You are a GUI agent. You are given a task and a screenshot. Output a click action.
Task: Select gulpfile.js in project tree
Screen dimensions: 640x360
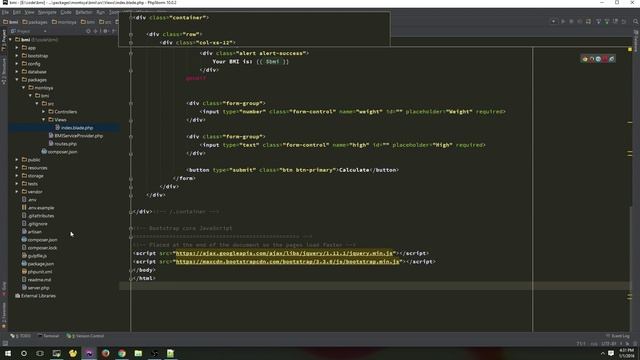click(37, 256)
